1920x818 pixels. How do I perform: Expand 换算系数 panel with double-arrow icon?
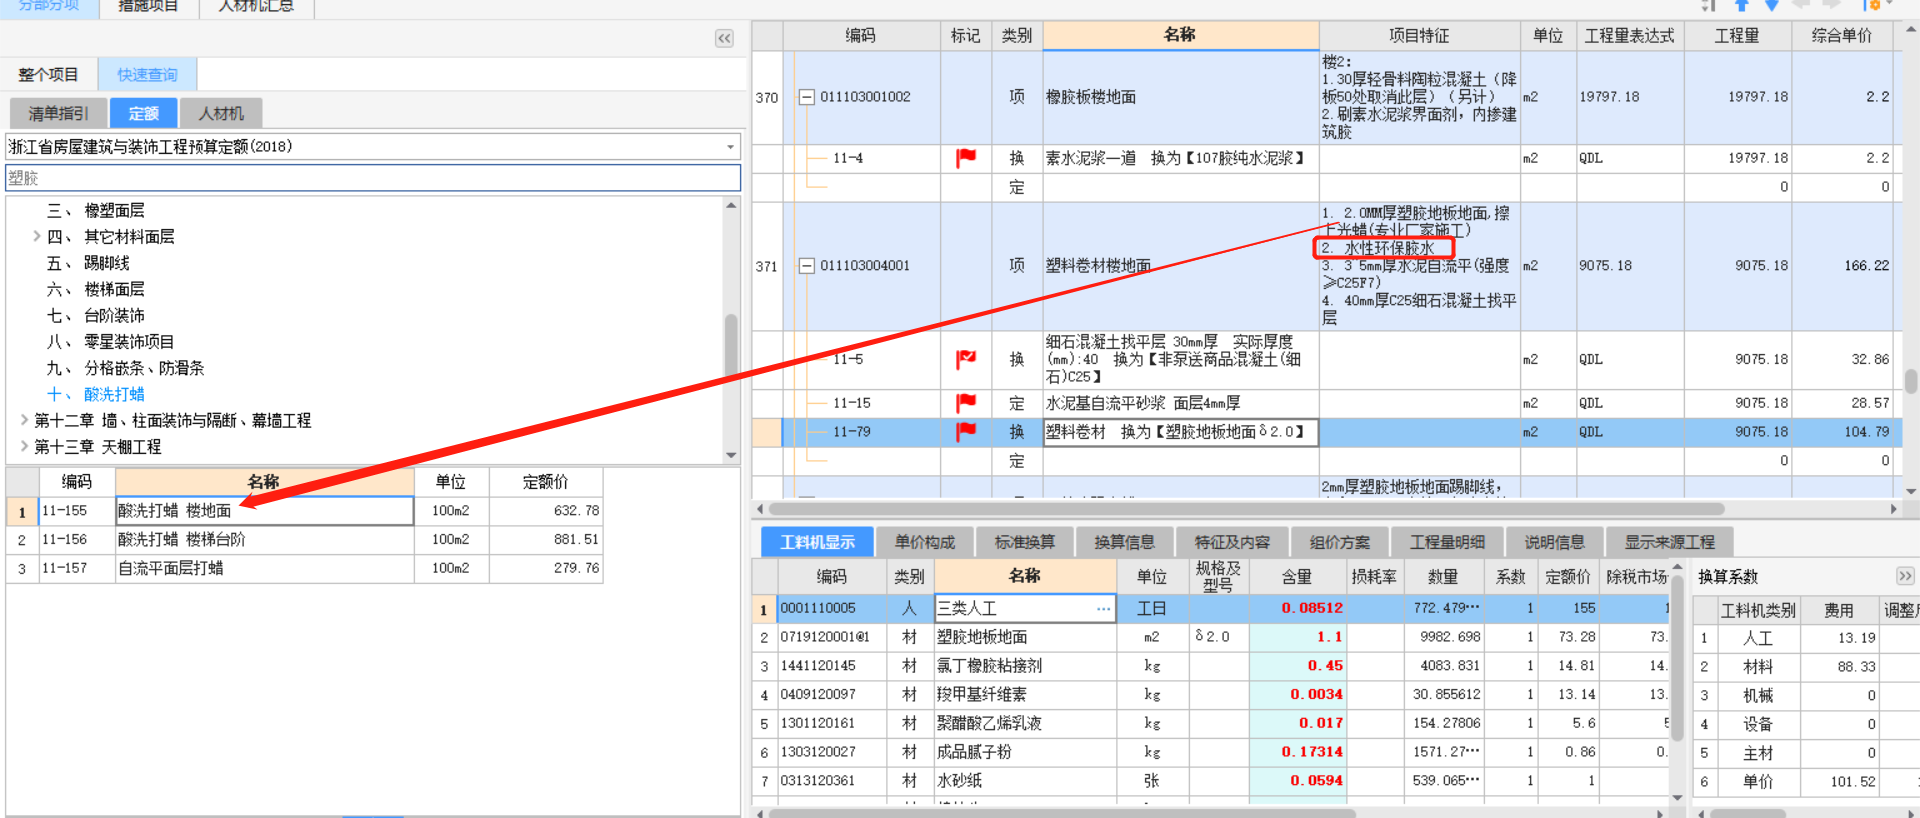coord(1905,576)
